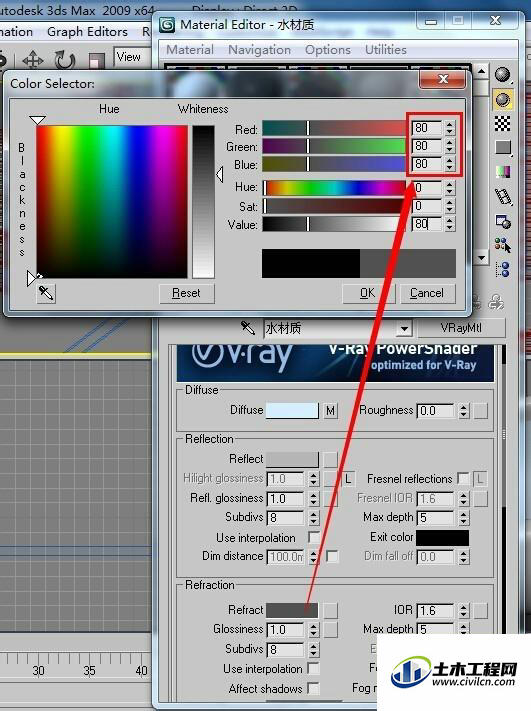Click the Reflection Max depth input field
The image size is (531, 711).
click(x=435, y=518)
